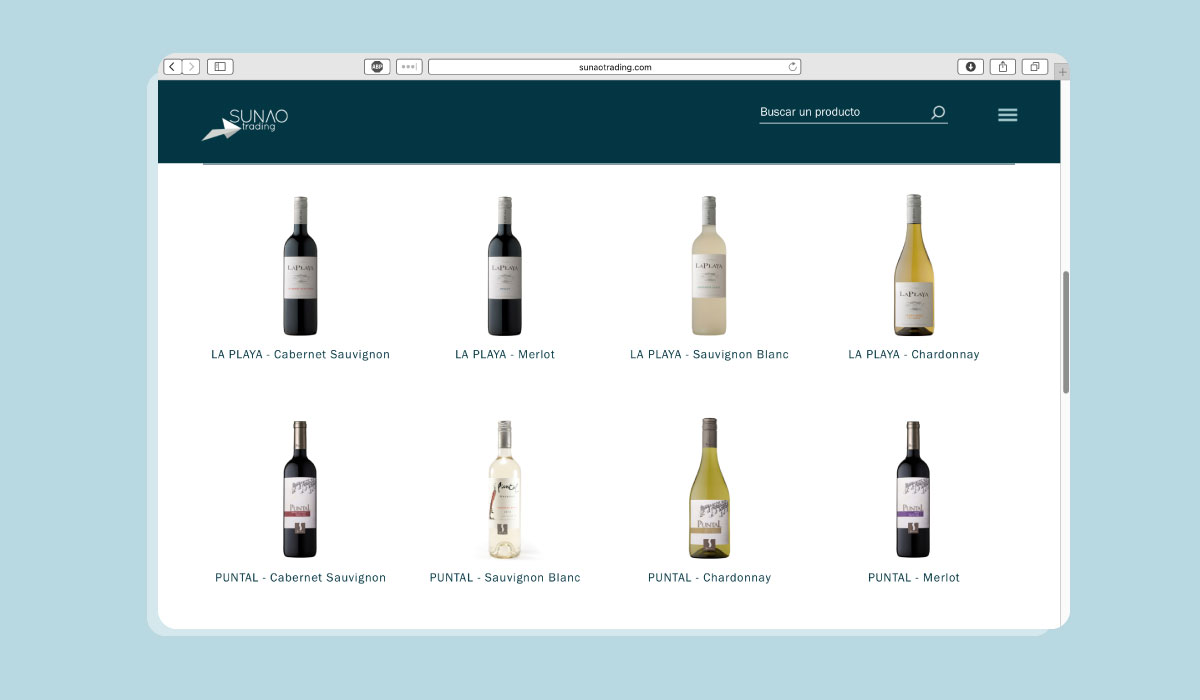The image size is (1200, 700).
Task: Open LA PLAYA - Cabernet Sauvignon link
Action: click(x=300, y=355)
